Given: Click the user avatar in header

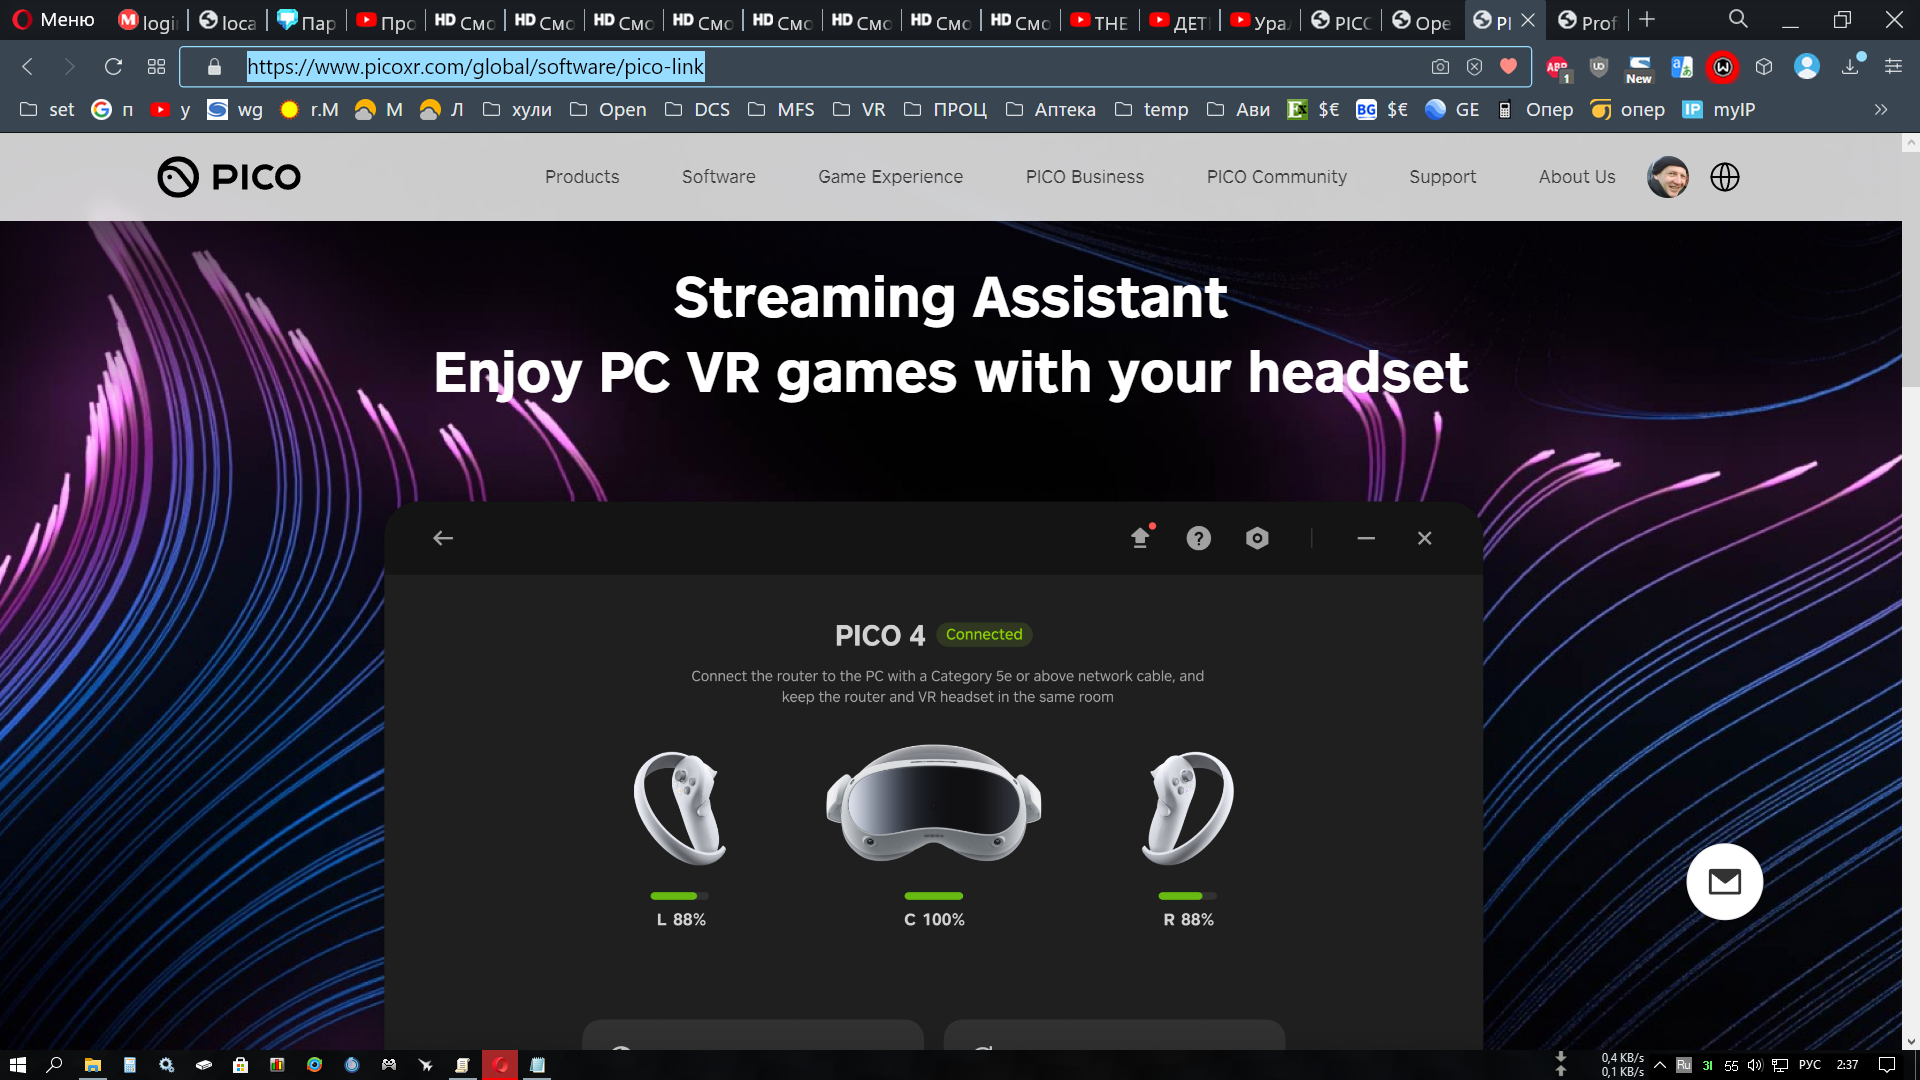Looking at the screenshot, I should click(x=1667, y=177).
